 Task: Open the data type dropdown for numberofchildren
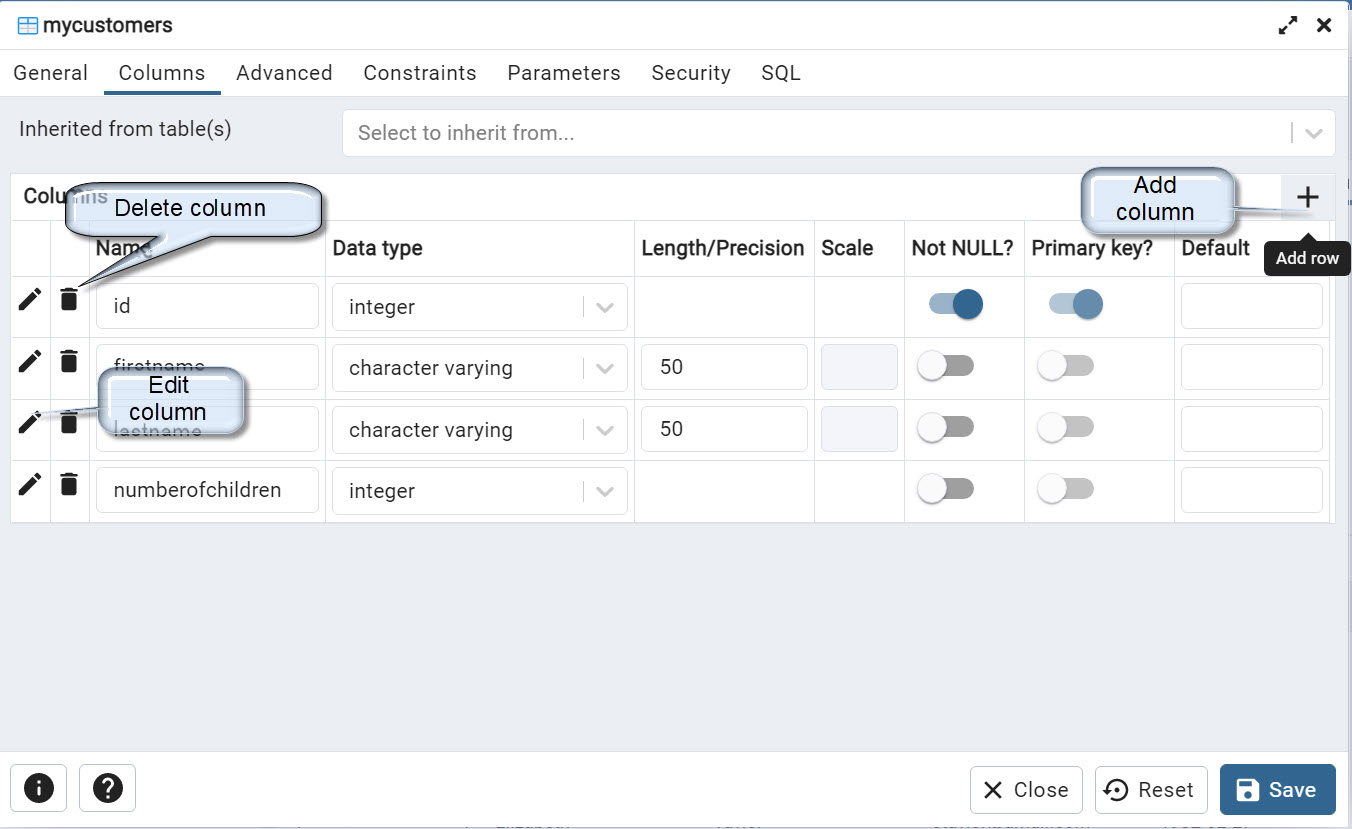(x=605, y=491)
